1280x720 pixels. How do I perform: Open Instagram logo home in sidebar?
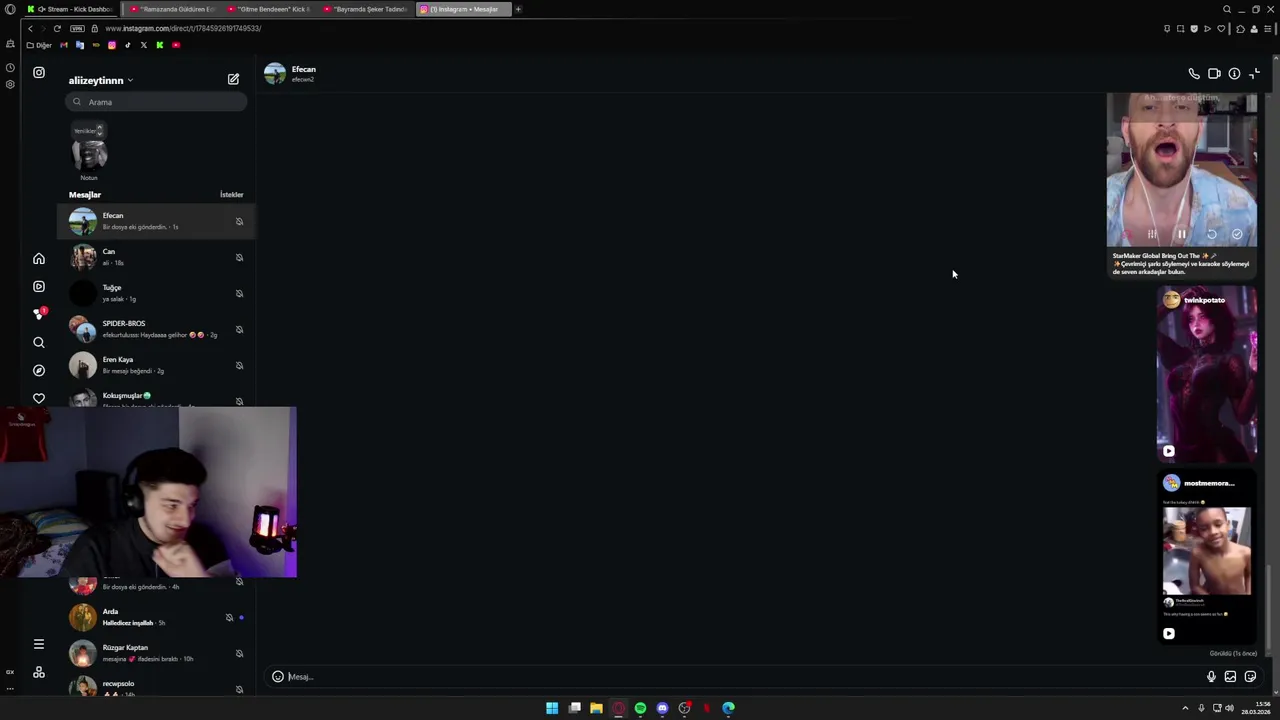pyautogui.click(x=39, y=72)
